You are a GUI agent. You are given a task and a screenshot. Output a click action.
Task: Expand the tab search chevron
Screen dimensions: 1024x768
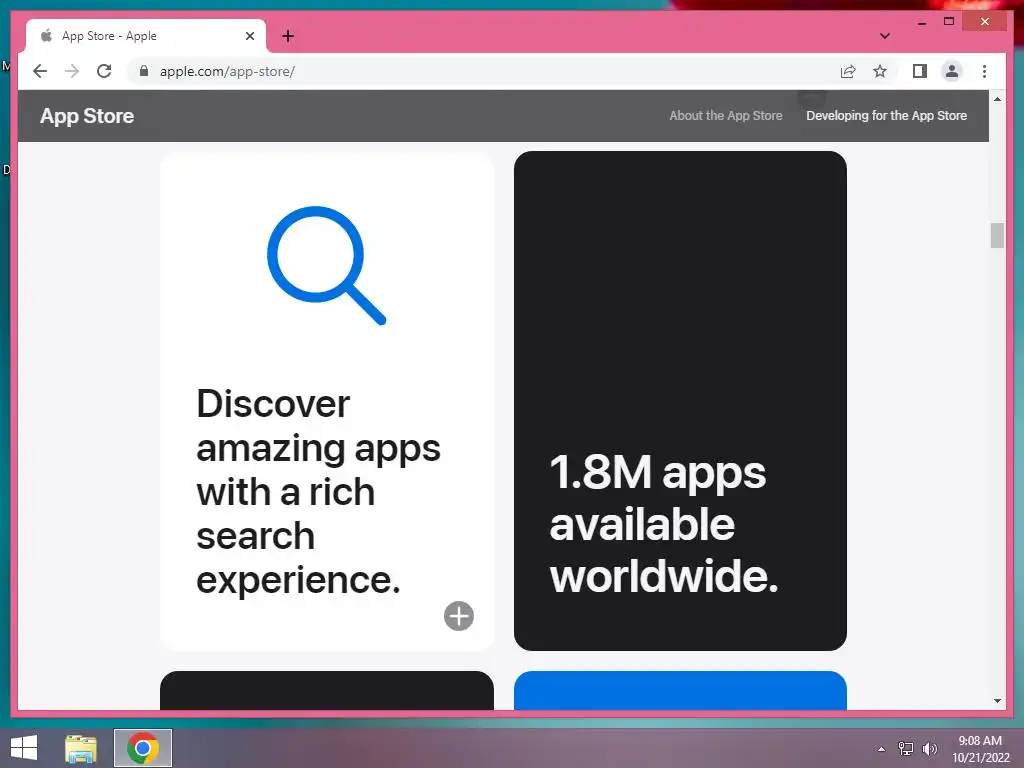tap(884, 36)
